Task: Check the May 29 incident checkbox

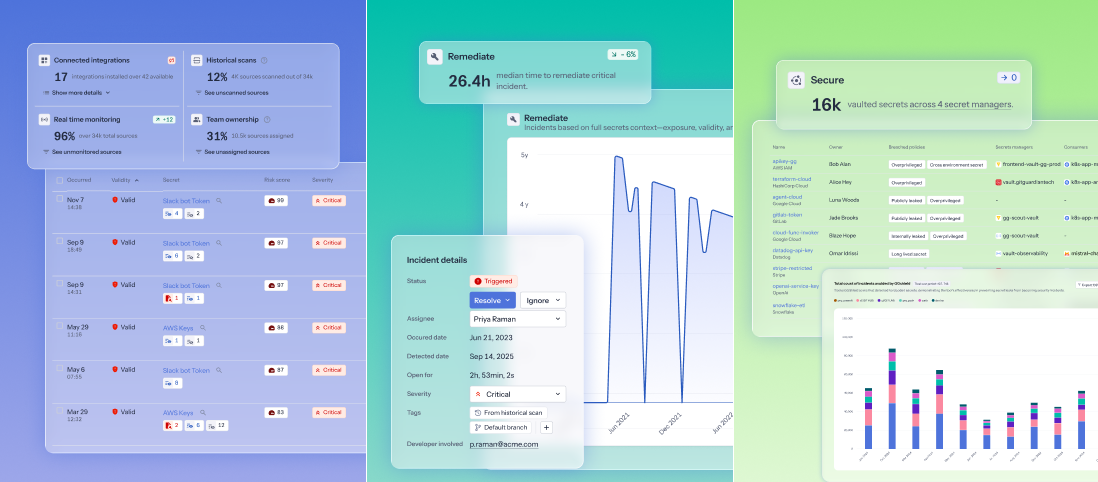Action: (59, 326)
